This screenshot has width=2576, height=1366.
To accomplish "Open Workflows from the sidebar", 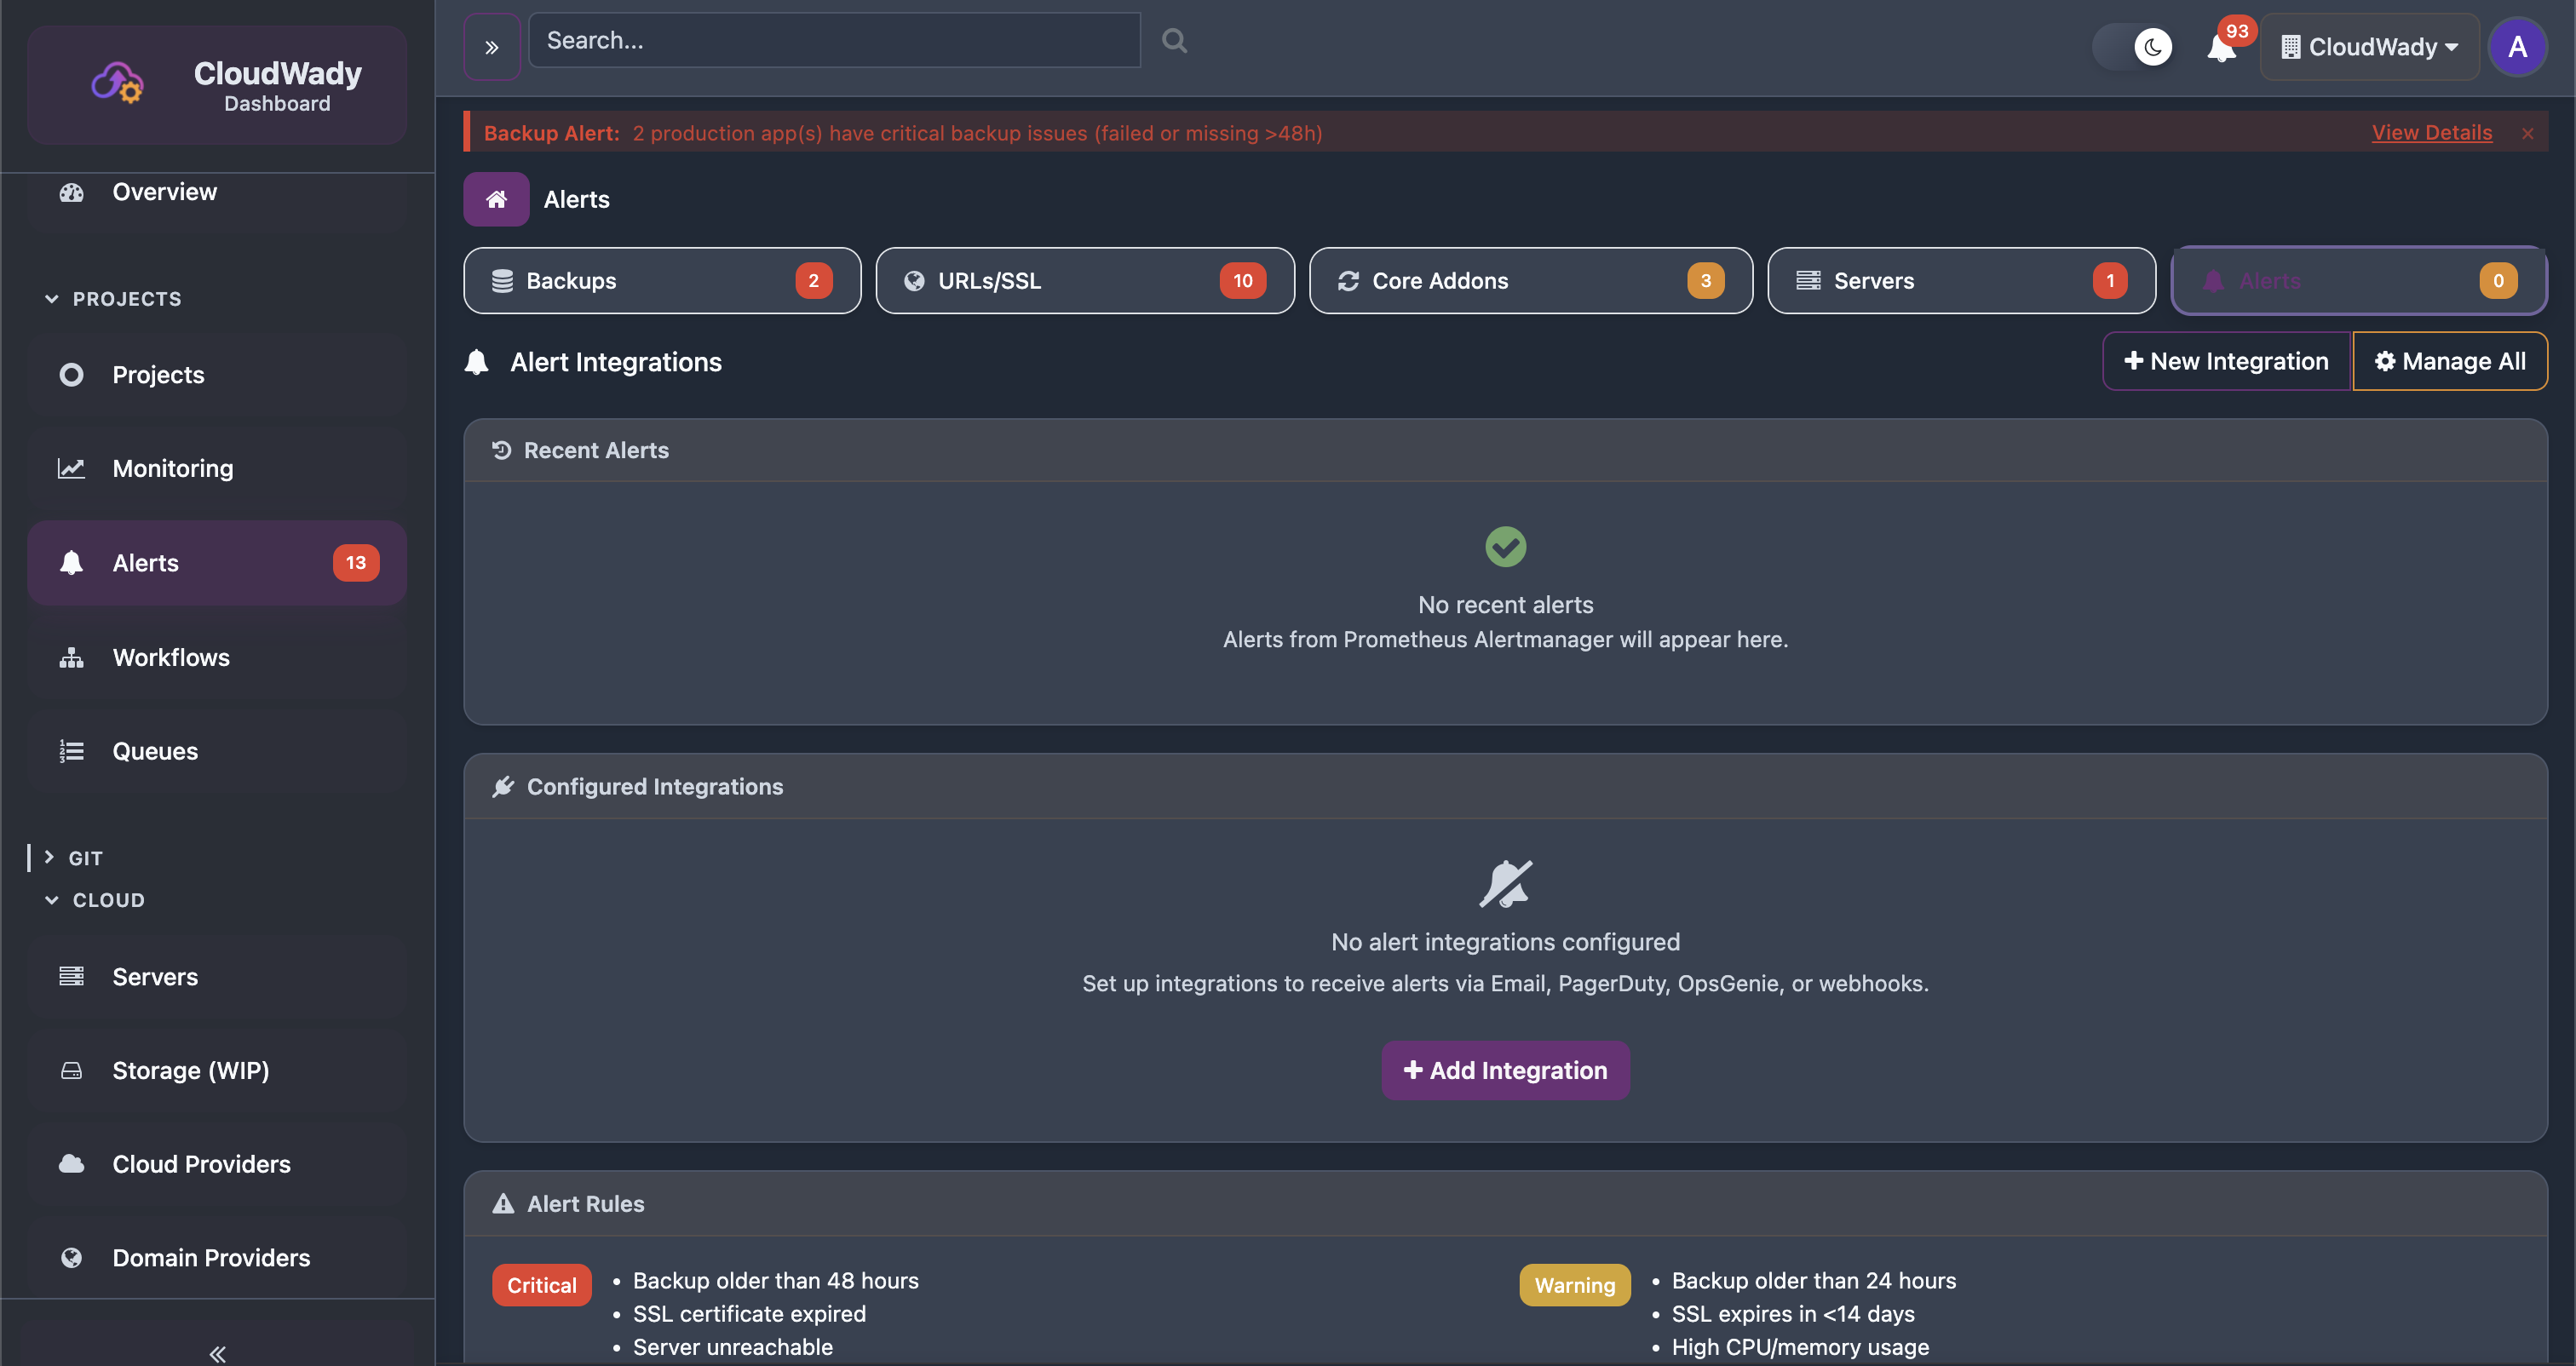I will point(171,657).
